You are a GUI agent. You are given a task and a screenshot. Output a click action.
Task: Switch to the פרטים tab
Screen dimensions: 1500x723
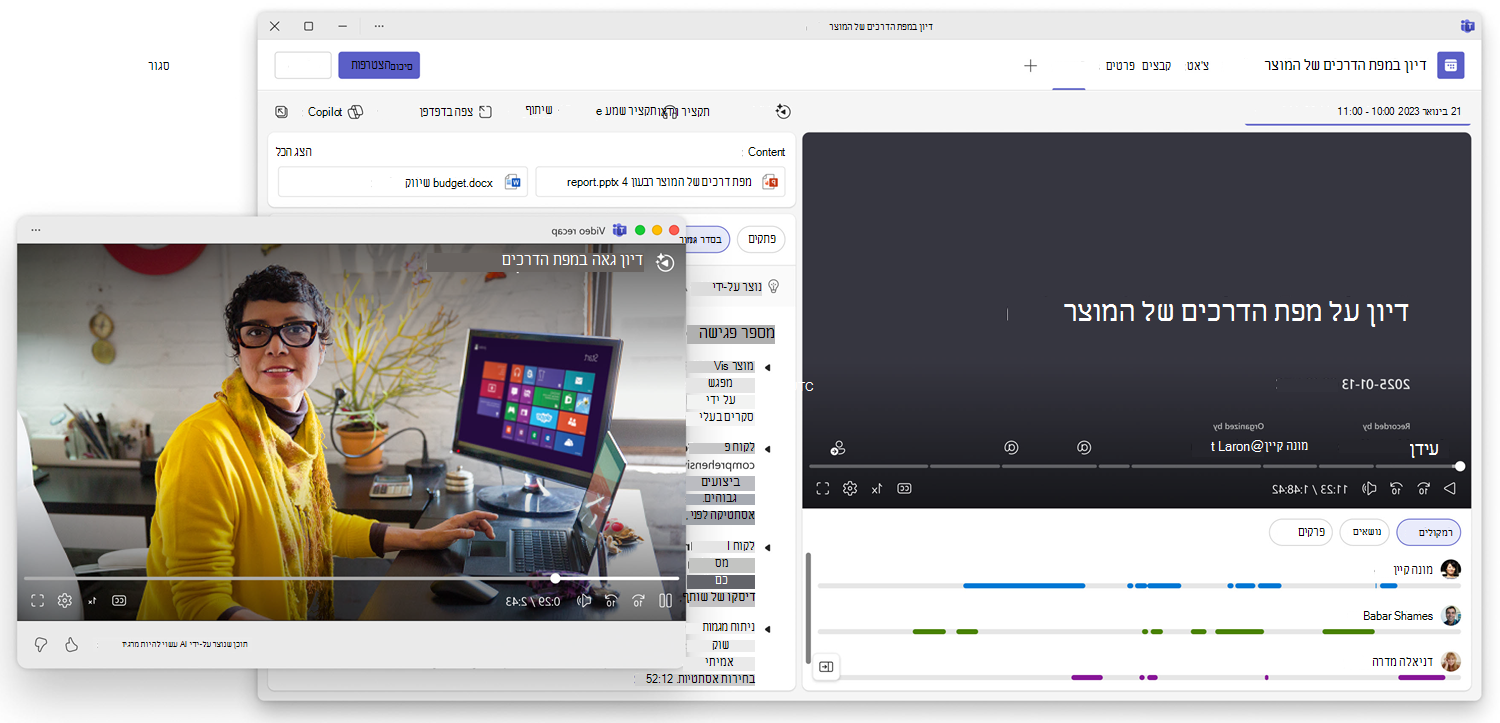click(x=1118, y=66)
